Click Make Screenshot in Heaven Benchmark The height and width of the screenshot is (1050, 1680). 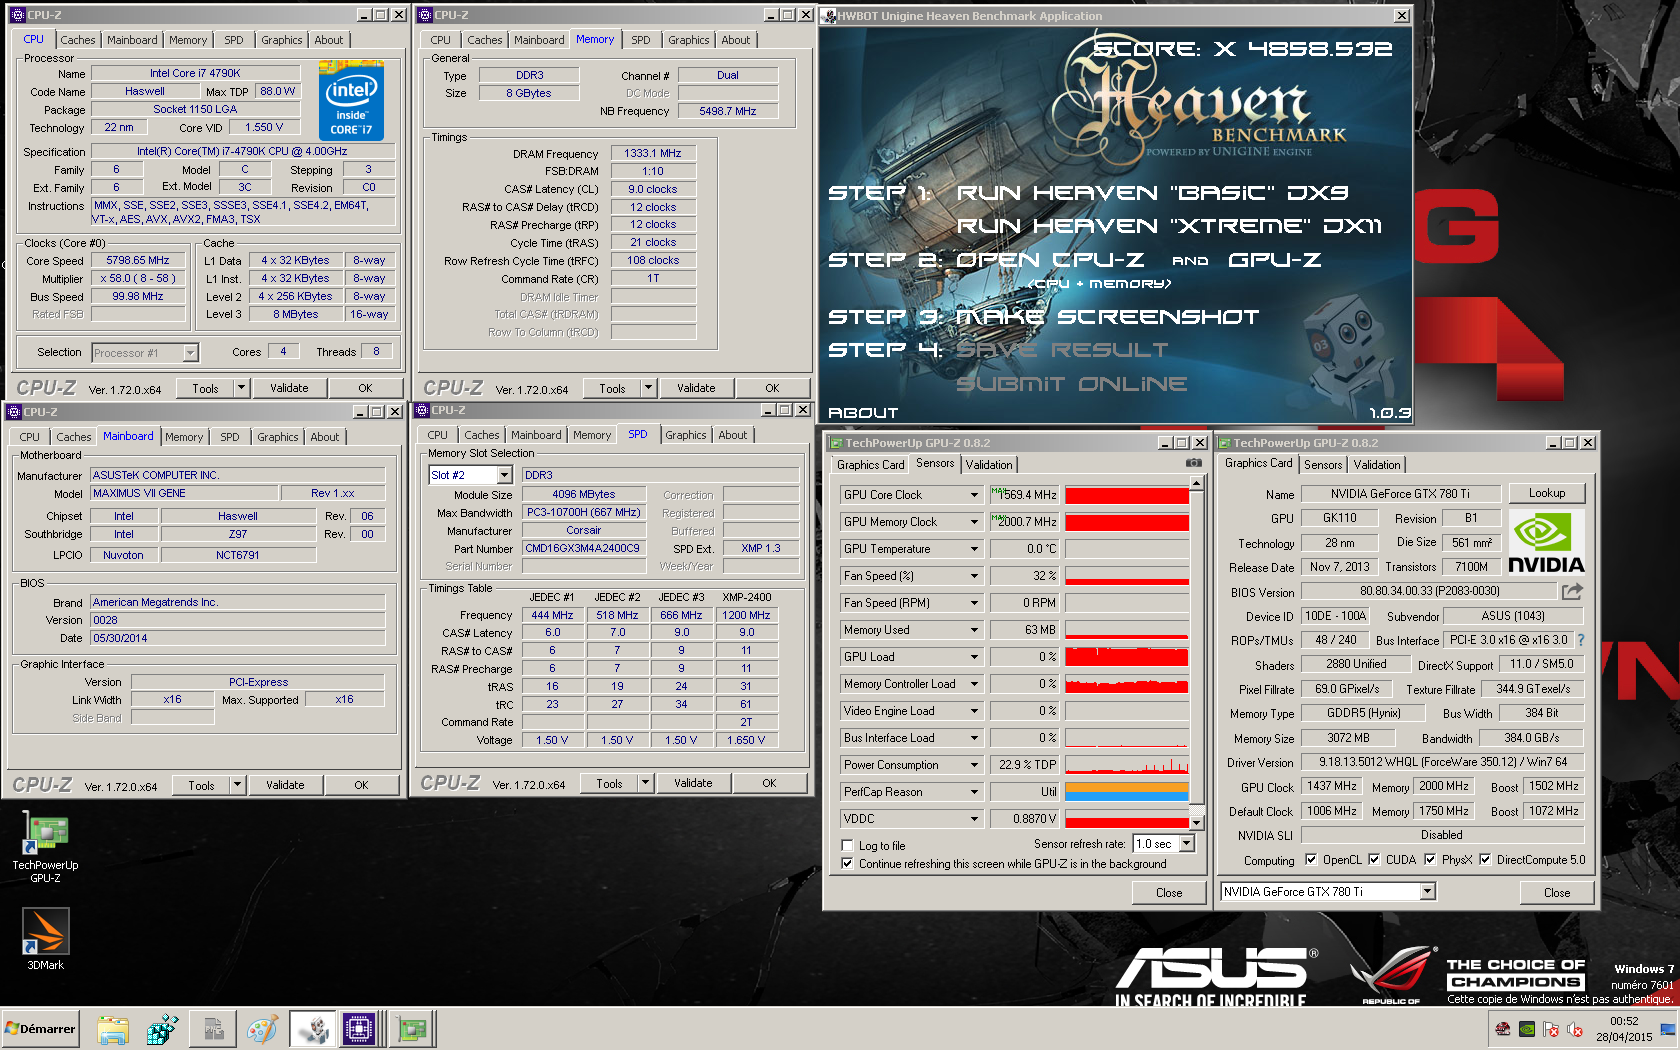pos(1107,317)
